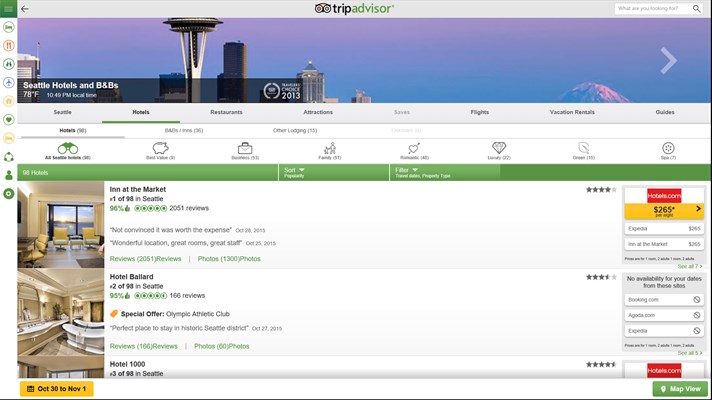Open the flights airplane sidebar icon
The image size is (712, 400).
tap(9, 83)
